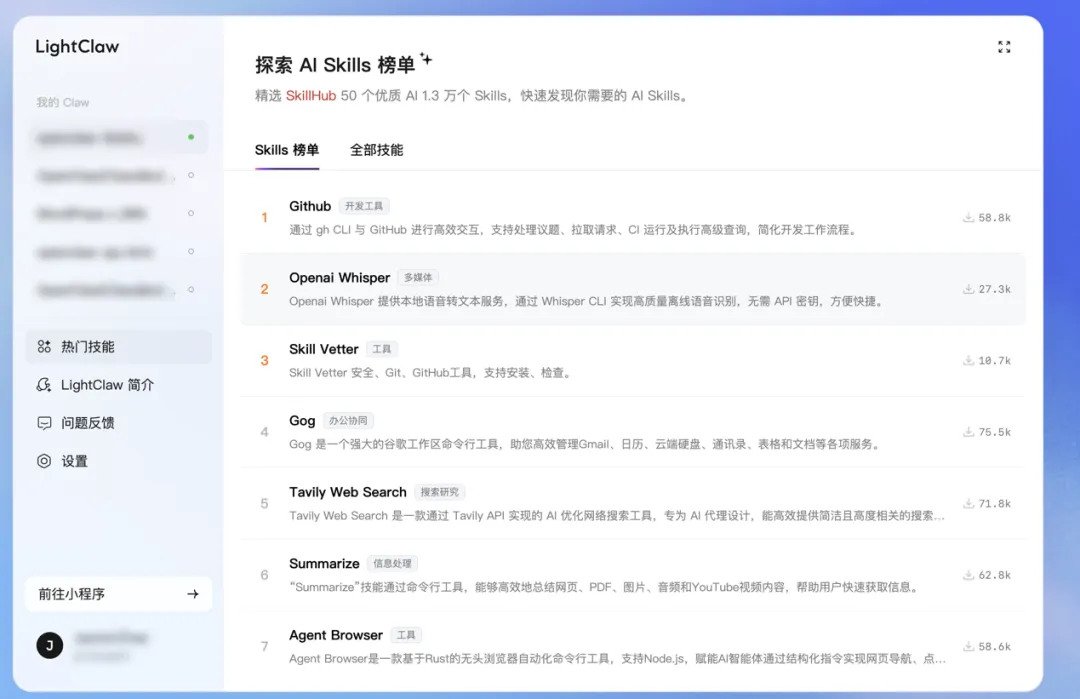Viewport: 1080px width, 699px height.
Task: Open the Tavily Web Search entry
Action: pyautogui.click(x=632, y=503)
